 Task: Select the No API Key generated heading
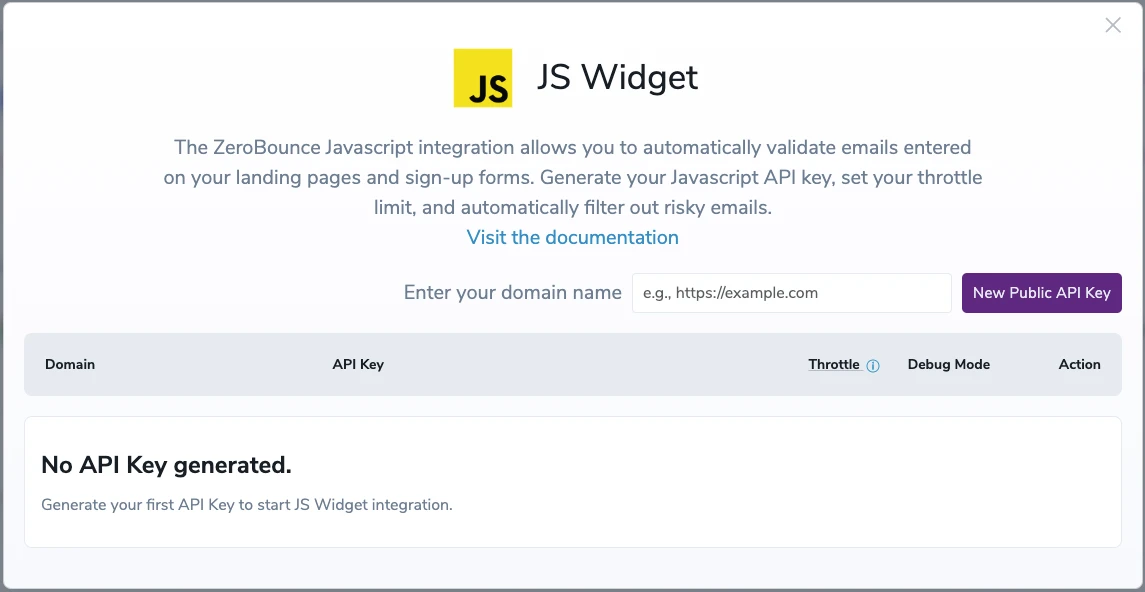coord(166,464)
